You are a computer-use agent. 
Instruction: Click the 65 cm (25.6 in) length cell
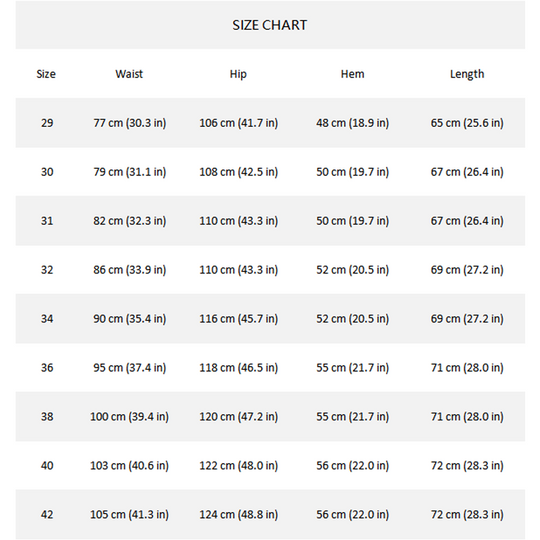pyautogui.click(x=467, y=123)
